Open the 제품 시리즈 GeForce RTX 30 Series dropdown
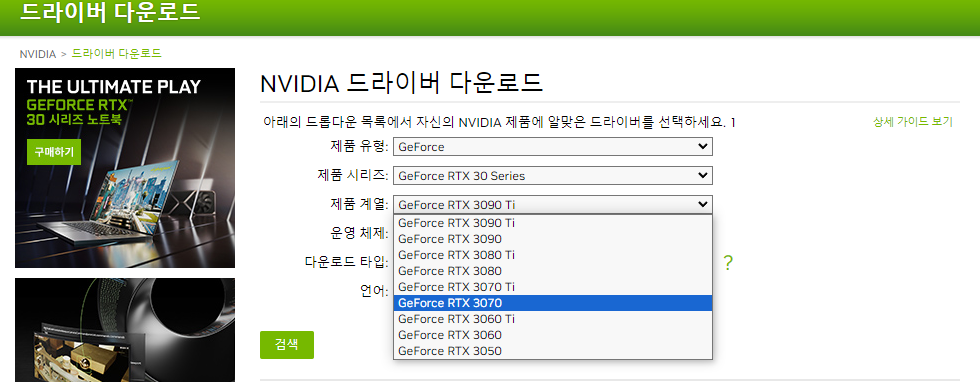 point(552,176)
